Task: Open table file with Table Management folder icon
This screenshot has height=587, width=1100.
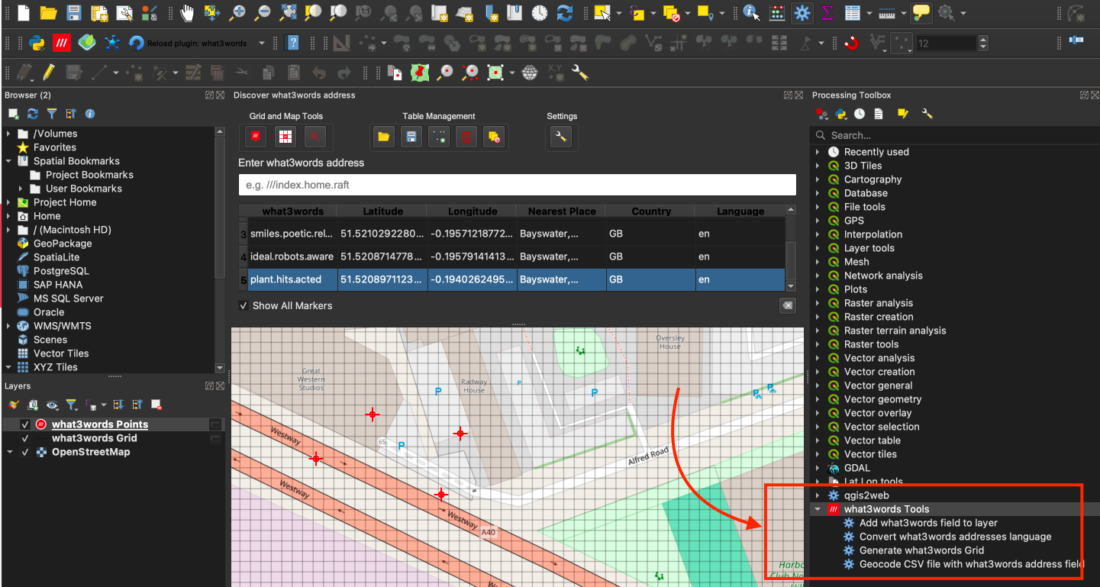Action: [x=383, y=137]
